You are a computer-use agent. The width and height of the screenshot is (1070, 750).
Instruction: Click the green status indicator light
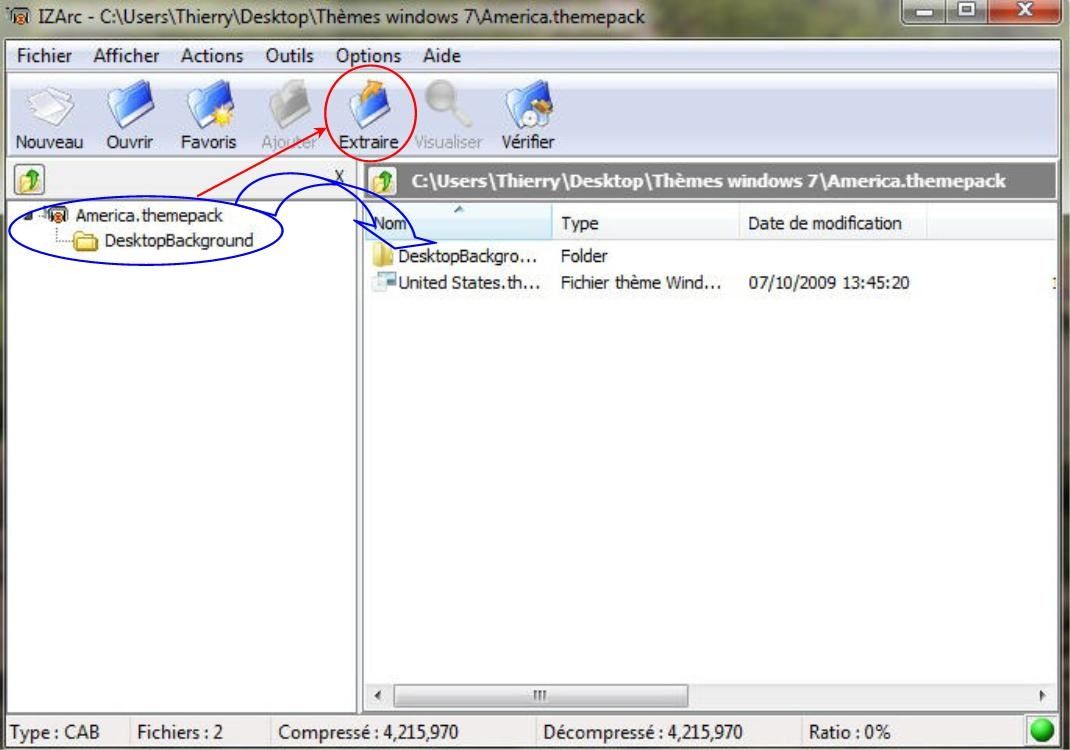(1041, 730)
